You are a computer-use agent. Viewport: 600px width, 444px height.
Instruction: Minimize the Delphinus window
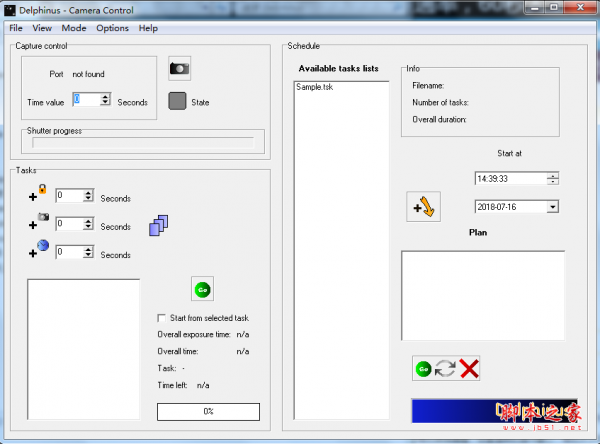coord(535,7)
